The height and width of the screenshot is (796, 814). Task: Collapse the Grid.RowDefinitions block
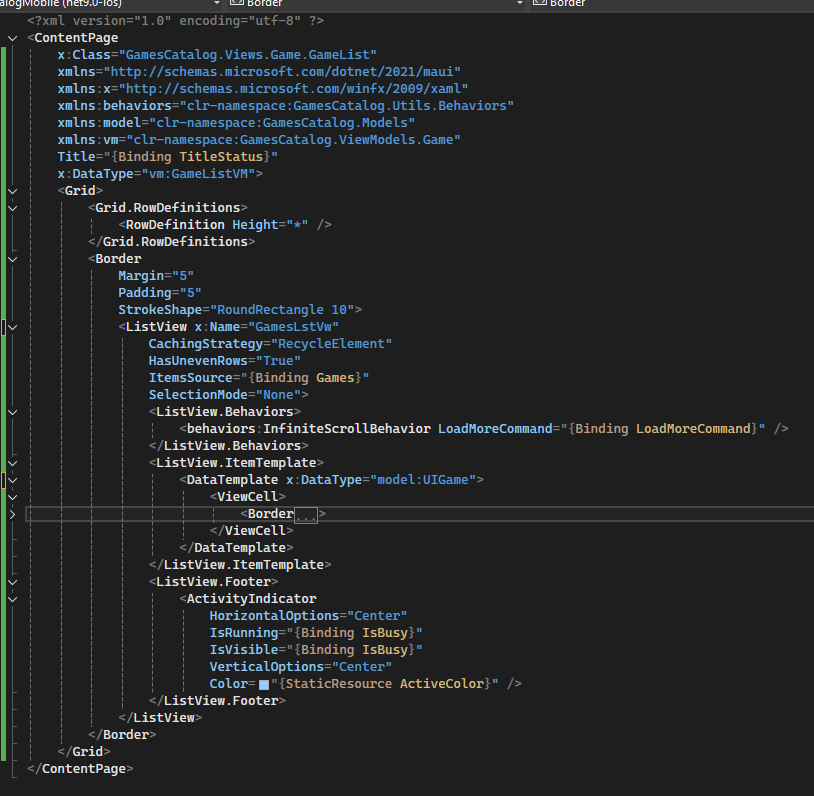(x=12, y=207)
